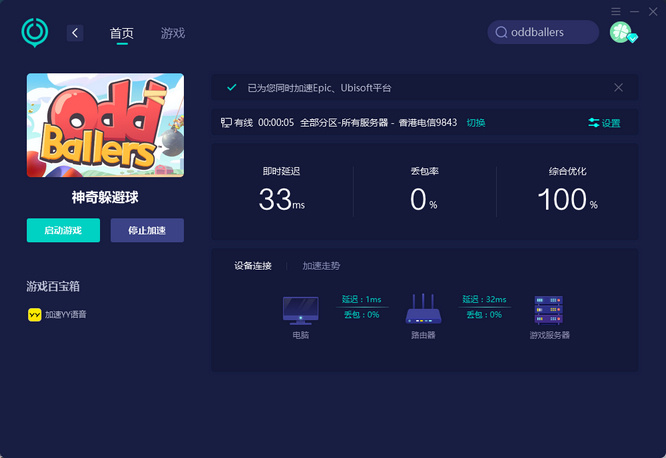Click the 神奇躲避球 game title
Screen dimensions: 666x458
pos(105,197)
